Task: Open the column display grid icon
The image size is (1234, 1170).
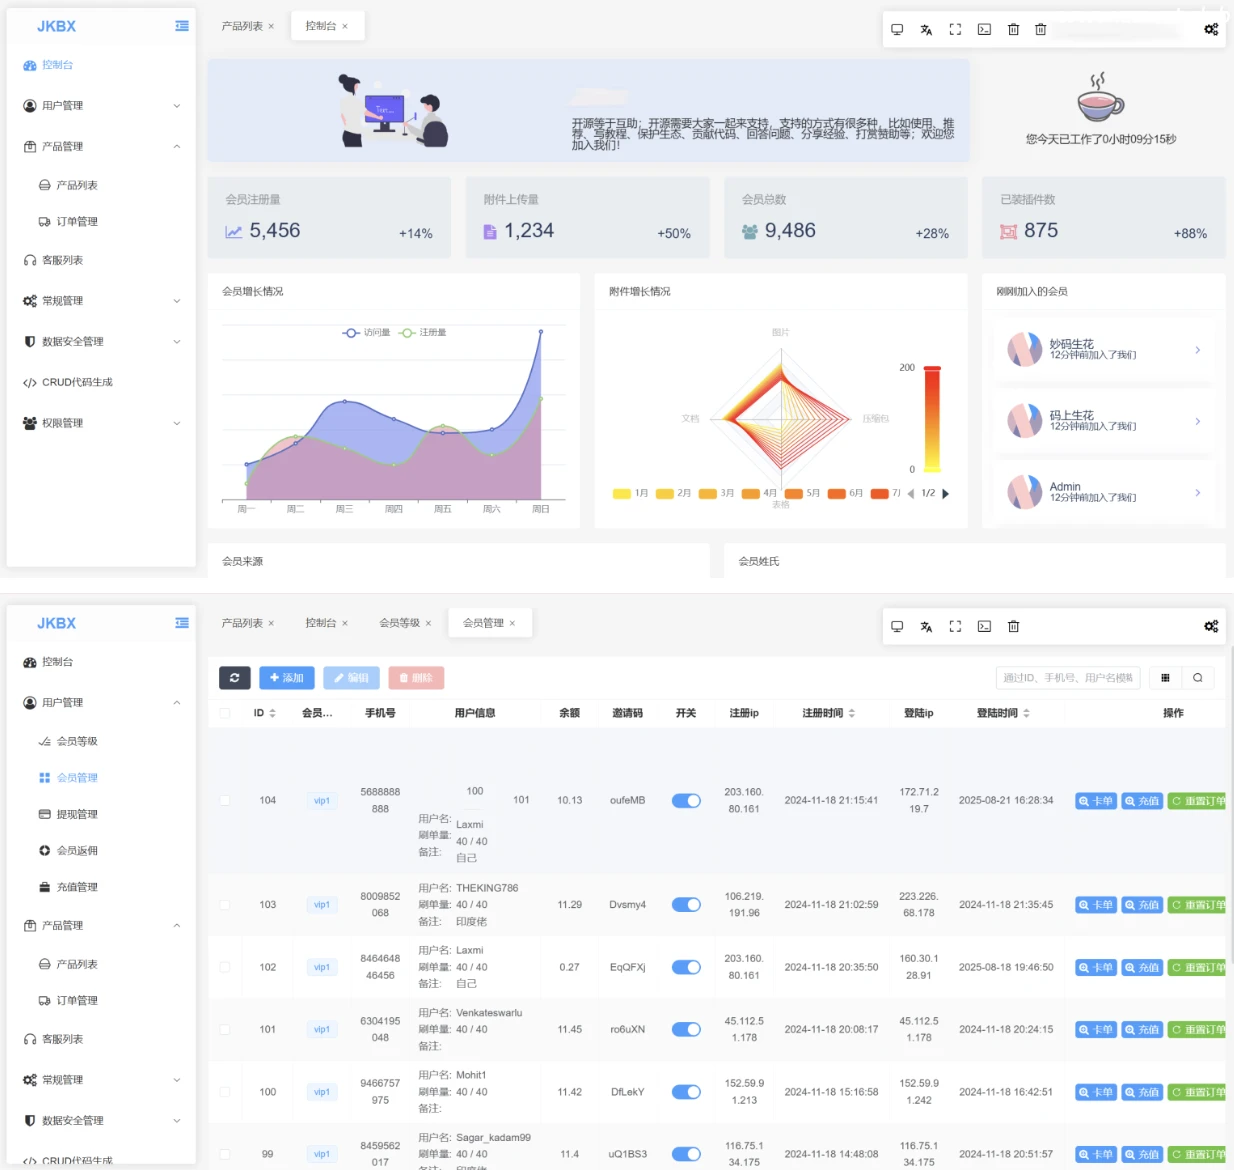Action: click(1165, 678)
